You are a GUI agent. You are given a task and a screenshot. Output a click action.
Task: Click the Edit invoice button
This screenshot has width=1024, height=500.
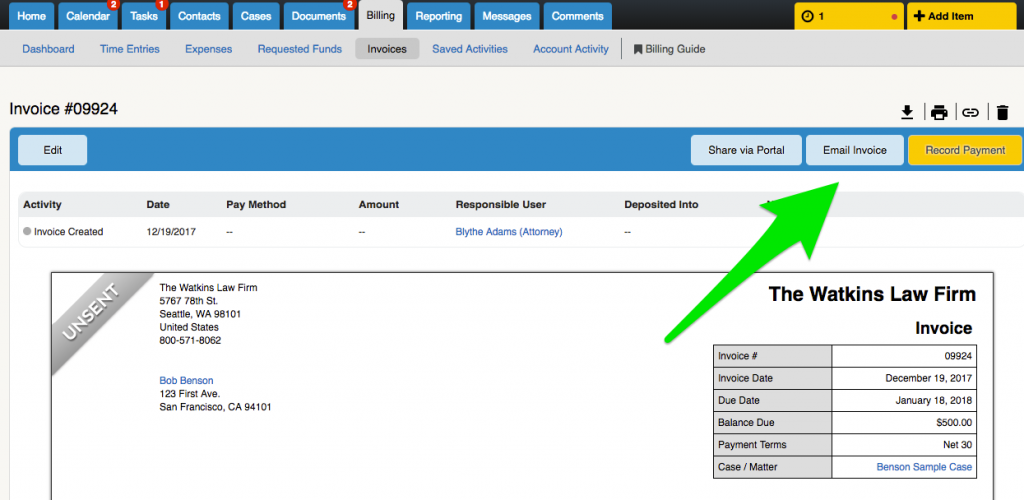pos(52,150)
